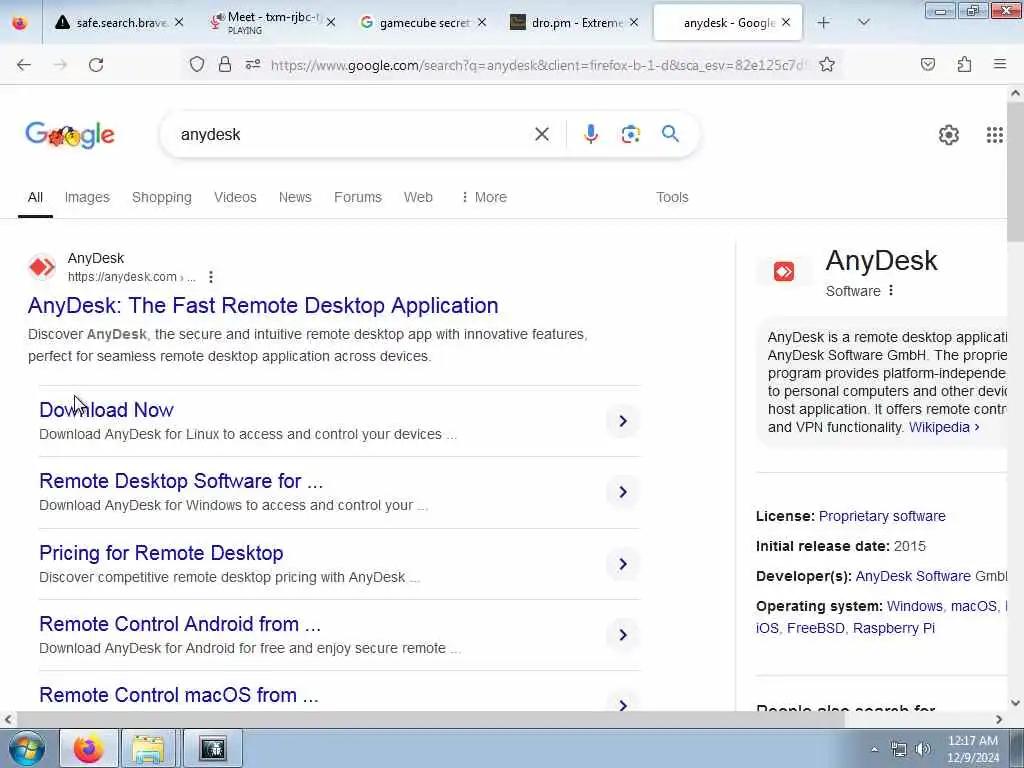Close the safe.search.brave tab
Viewport: 1024px width, 768px height.
(x=179, y=23)
